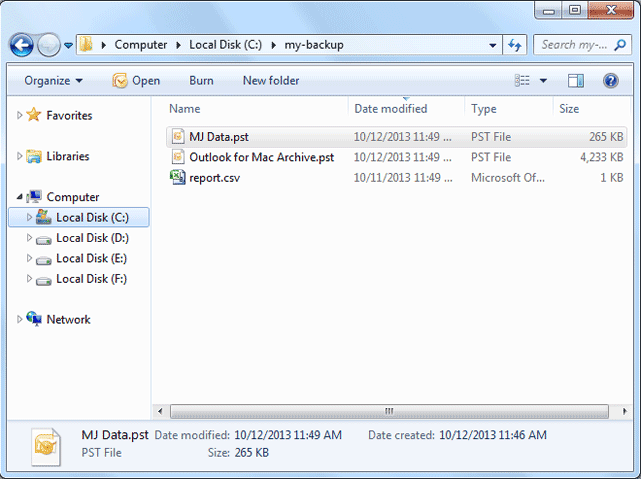The height and width of the screenshot is (479, 642).
Task: Click the 10/11/2013 11:49 date cell
Action: coord(403,178)
